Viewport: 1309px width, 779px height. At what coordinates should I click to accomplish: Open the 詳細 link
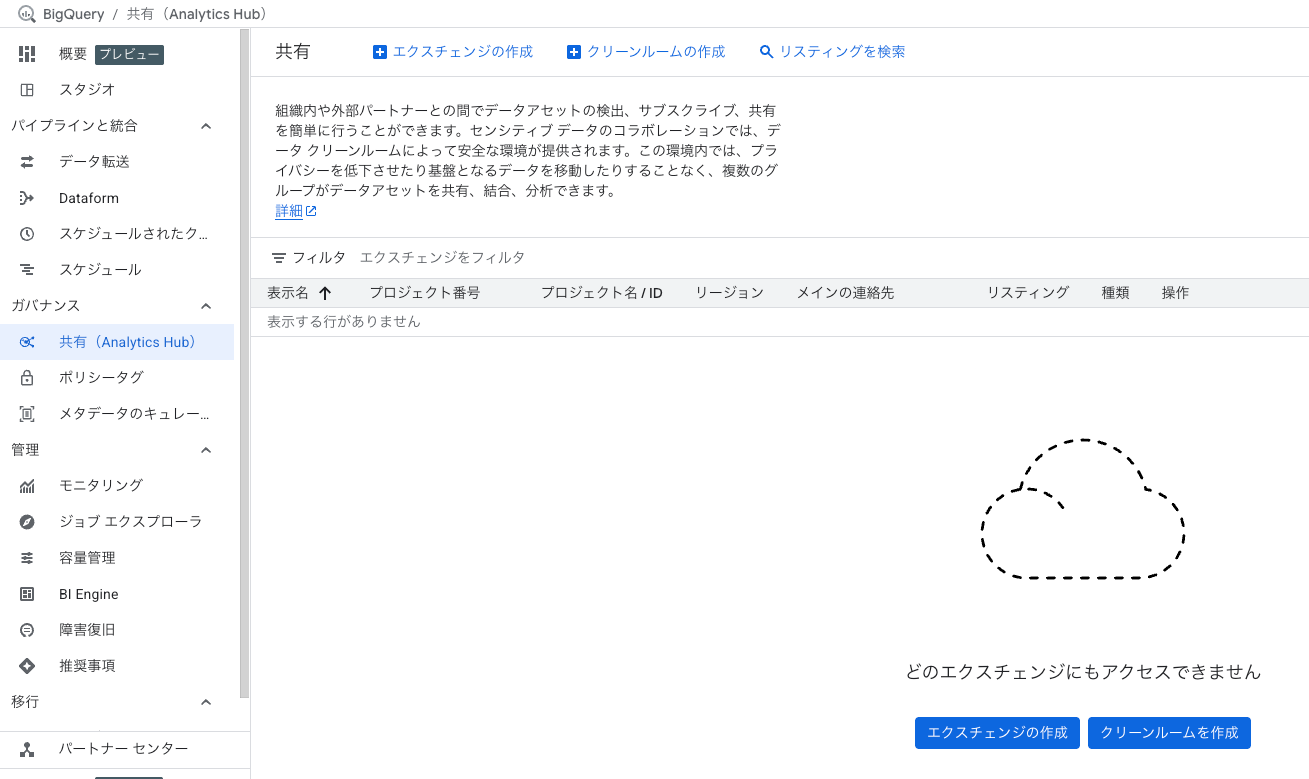click(x=289, y=211)
